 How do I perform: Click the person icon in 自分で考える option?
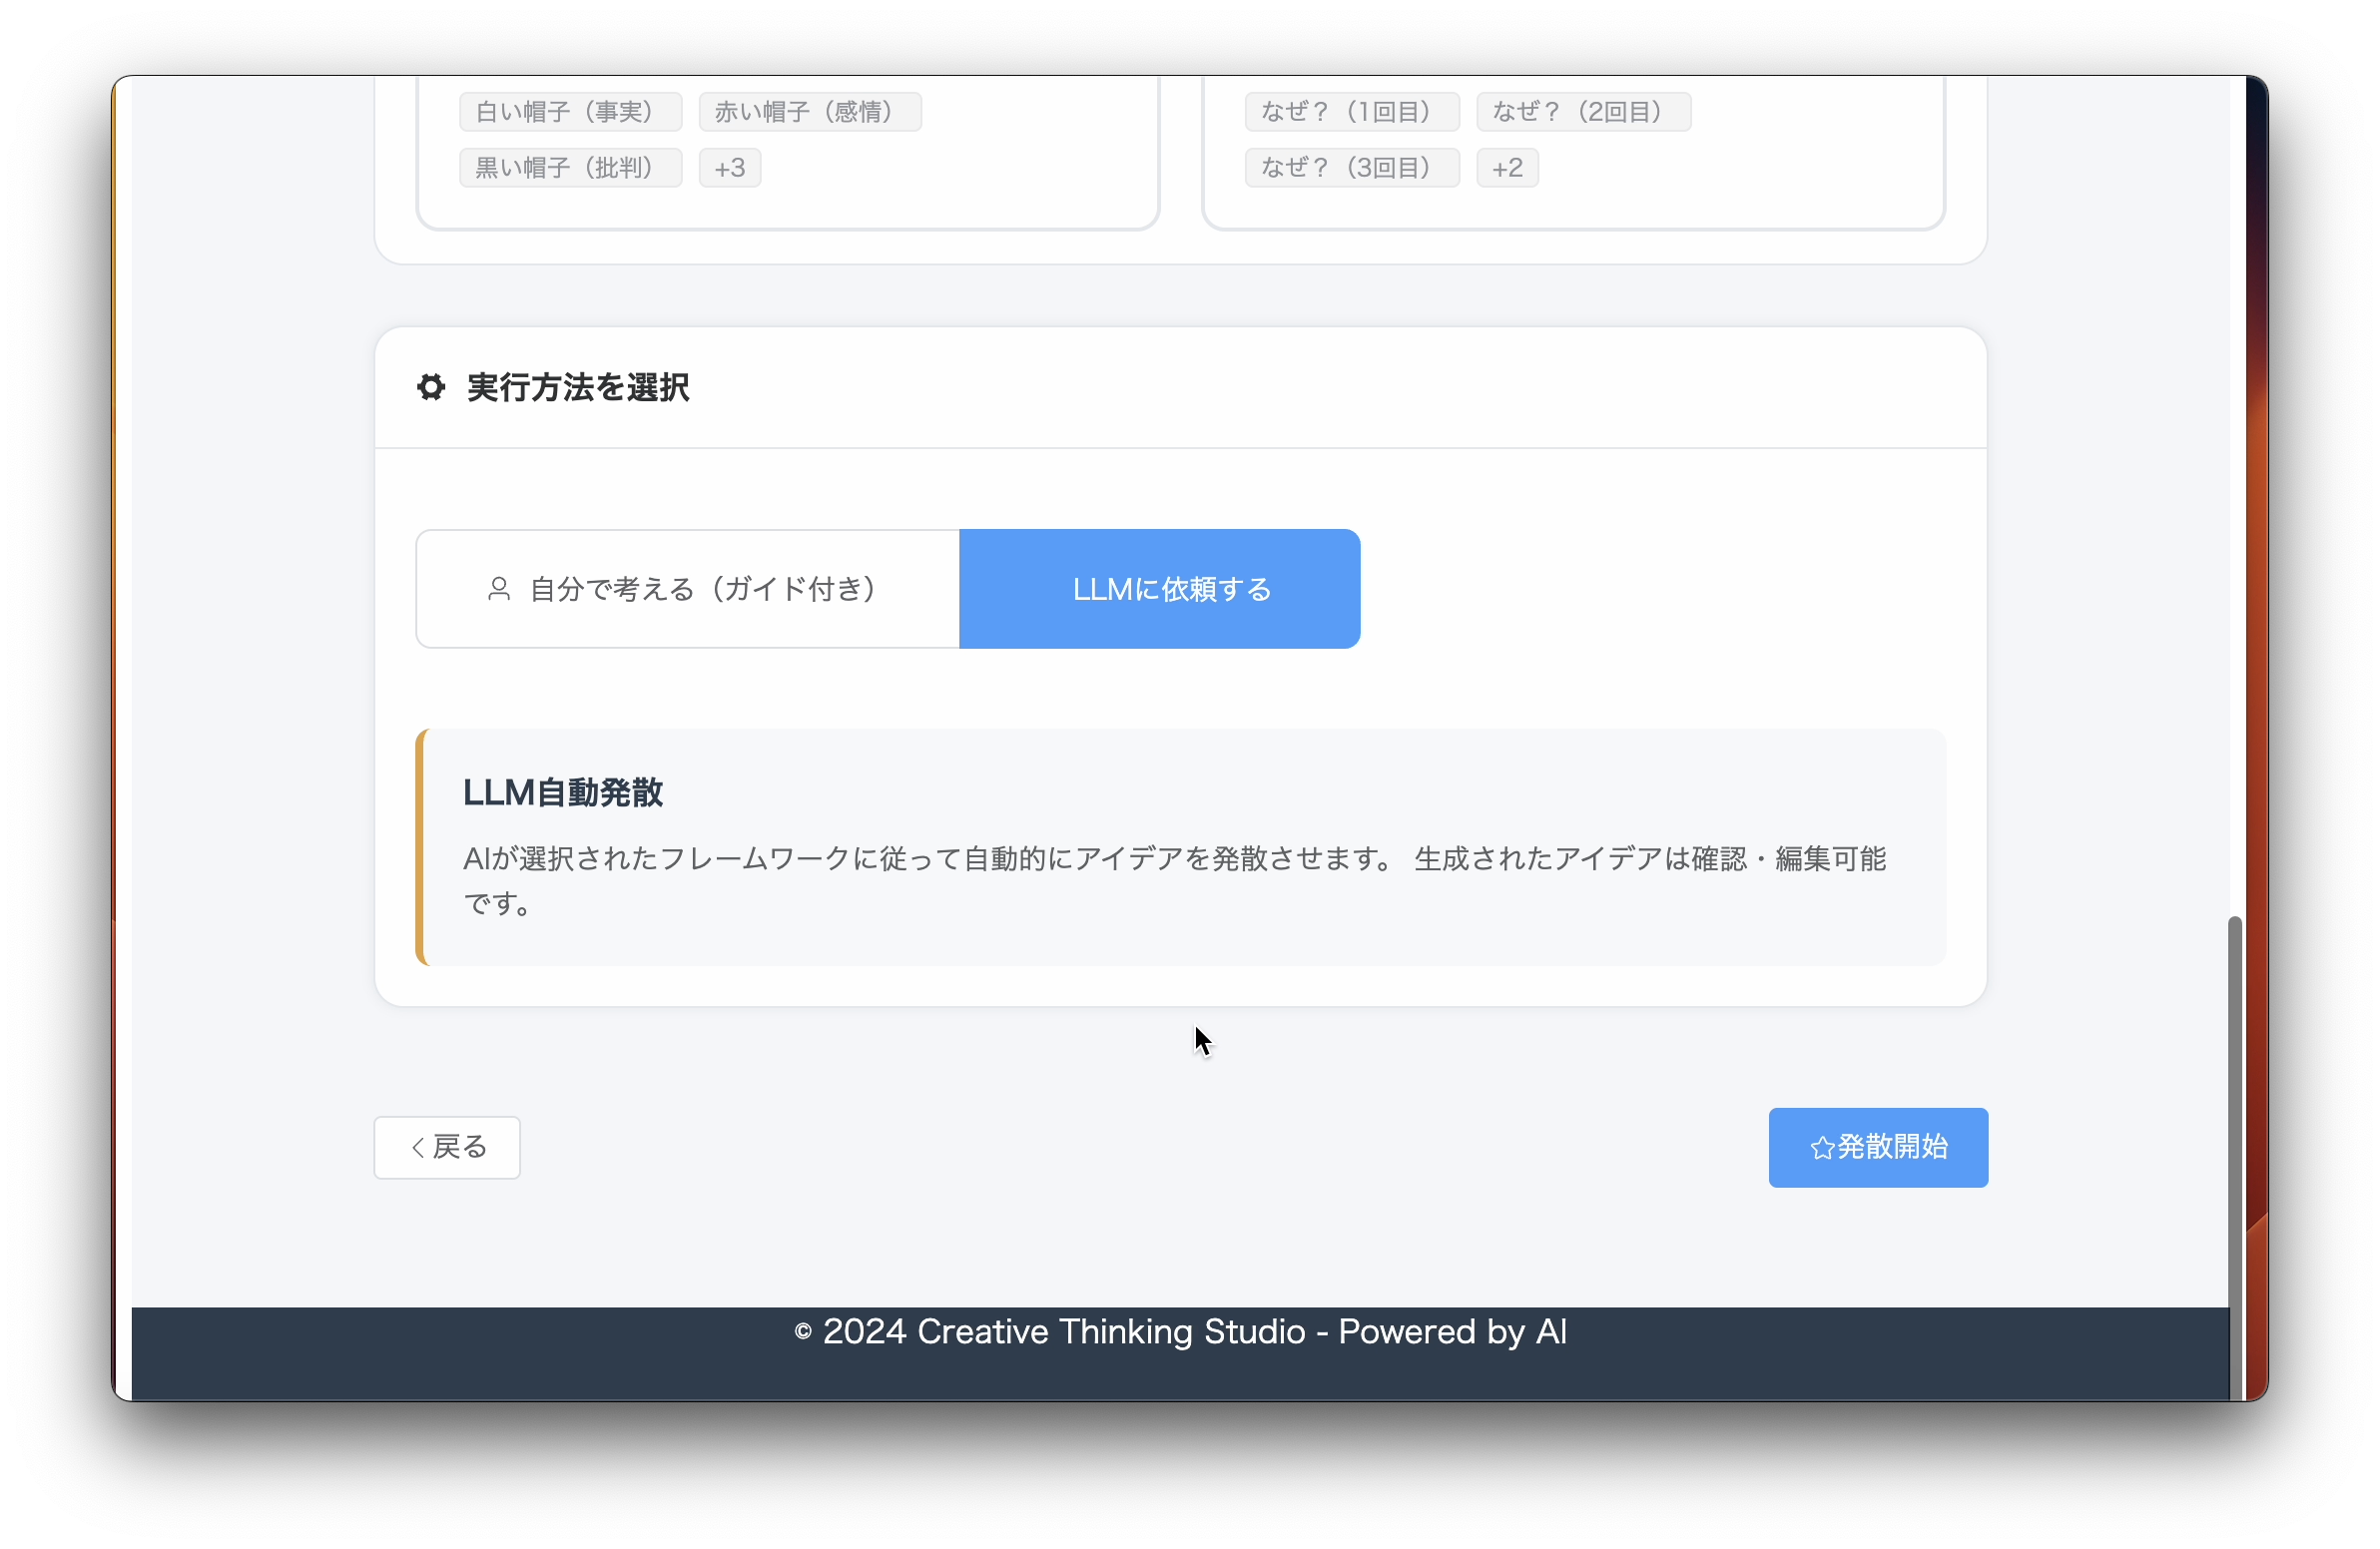pyautogui.click(x=498, y=589)
